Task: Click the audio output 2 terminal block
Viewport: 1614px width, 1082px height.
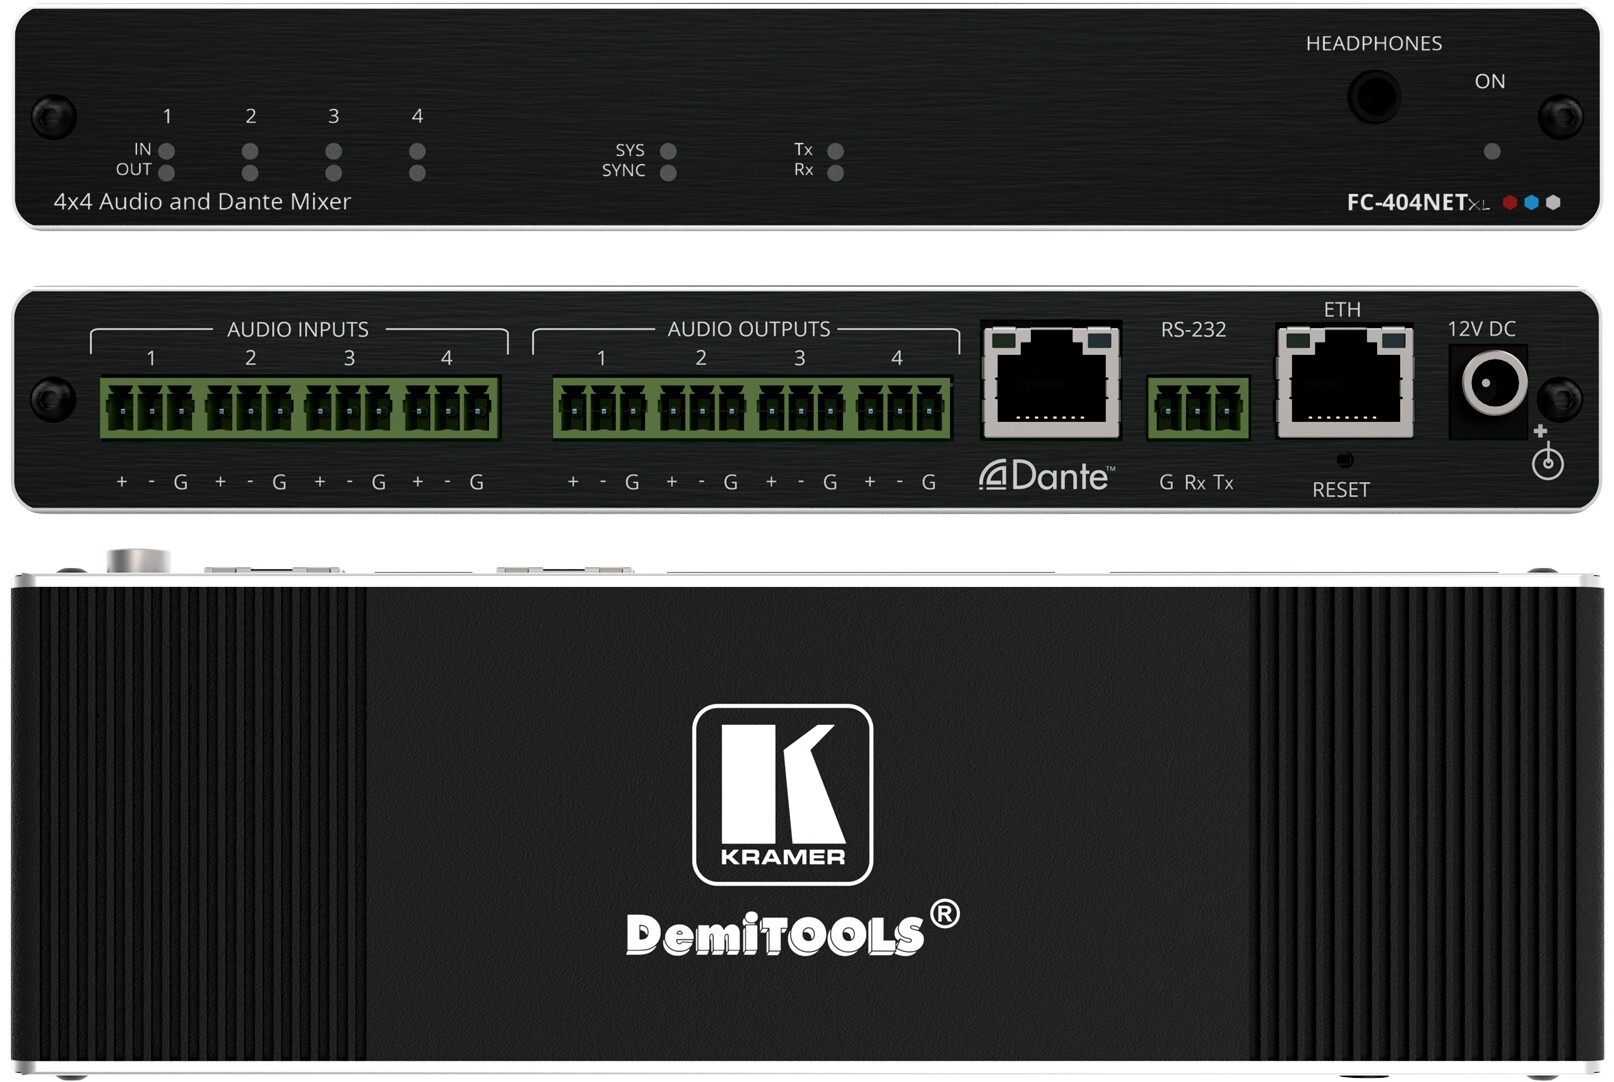Action: [x=701, y=408]
